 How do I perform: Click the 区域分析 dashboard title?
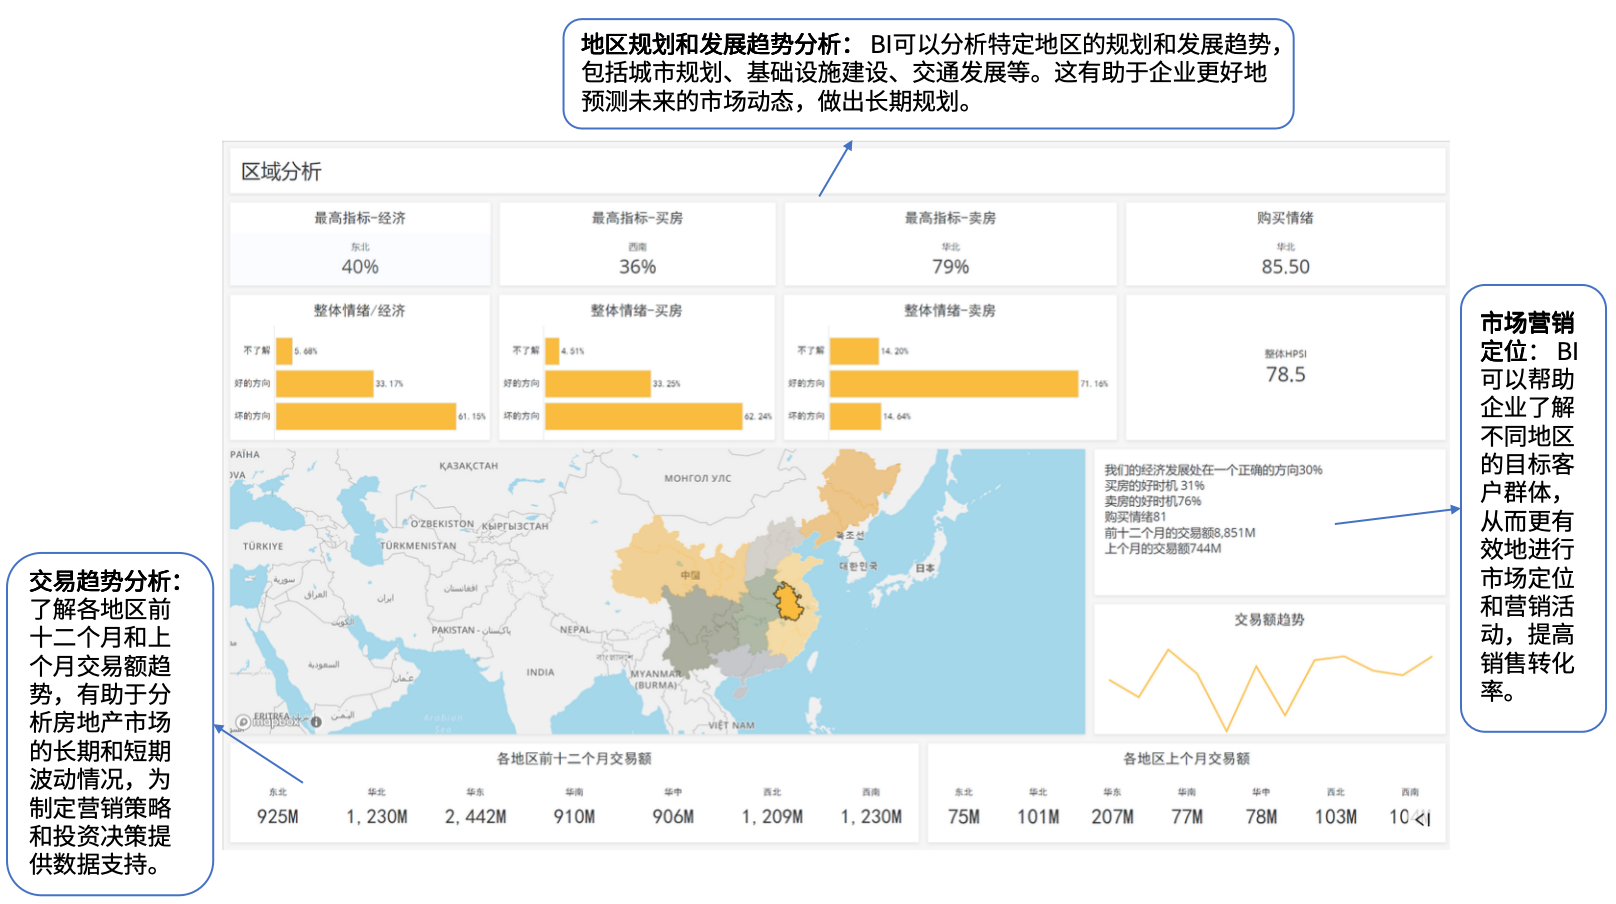281,171
